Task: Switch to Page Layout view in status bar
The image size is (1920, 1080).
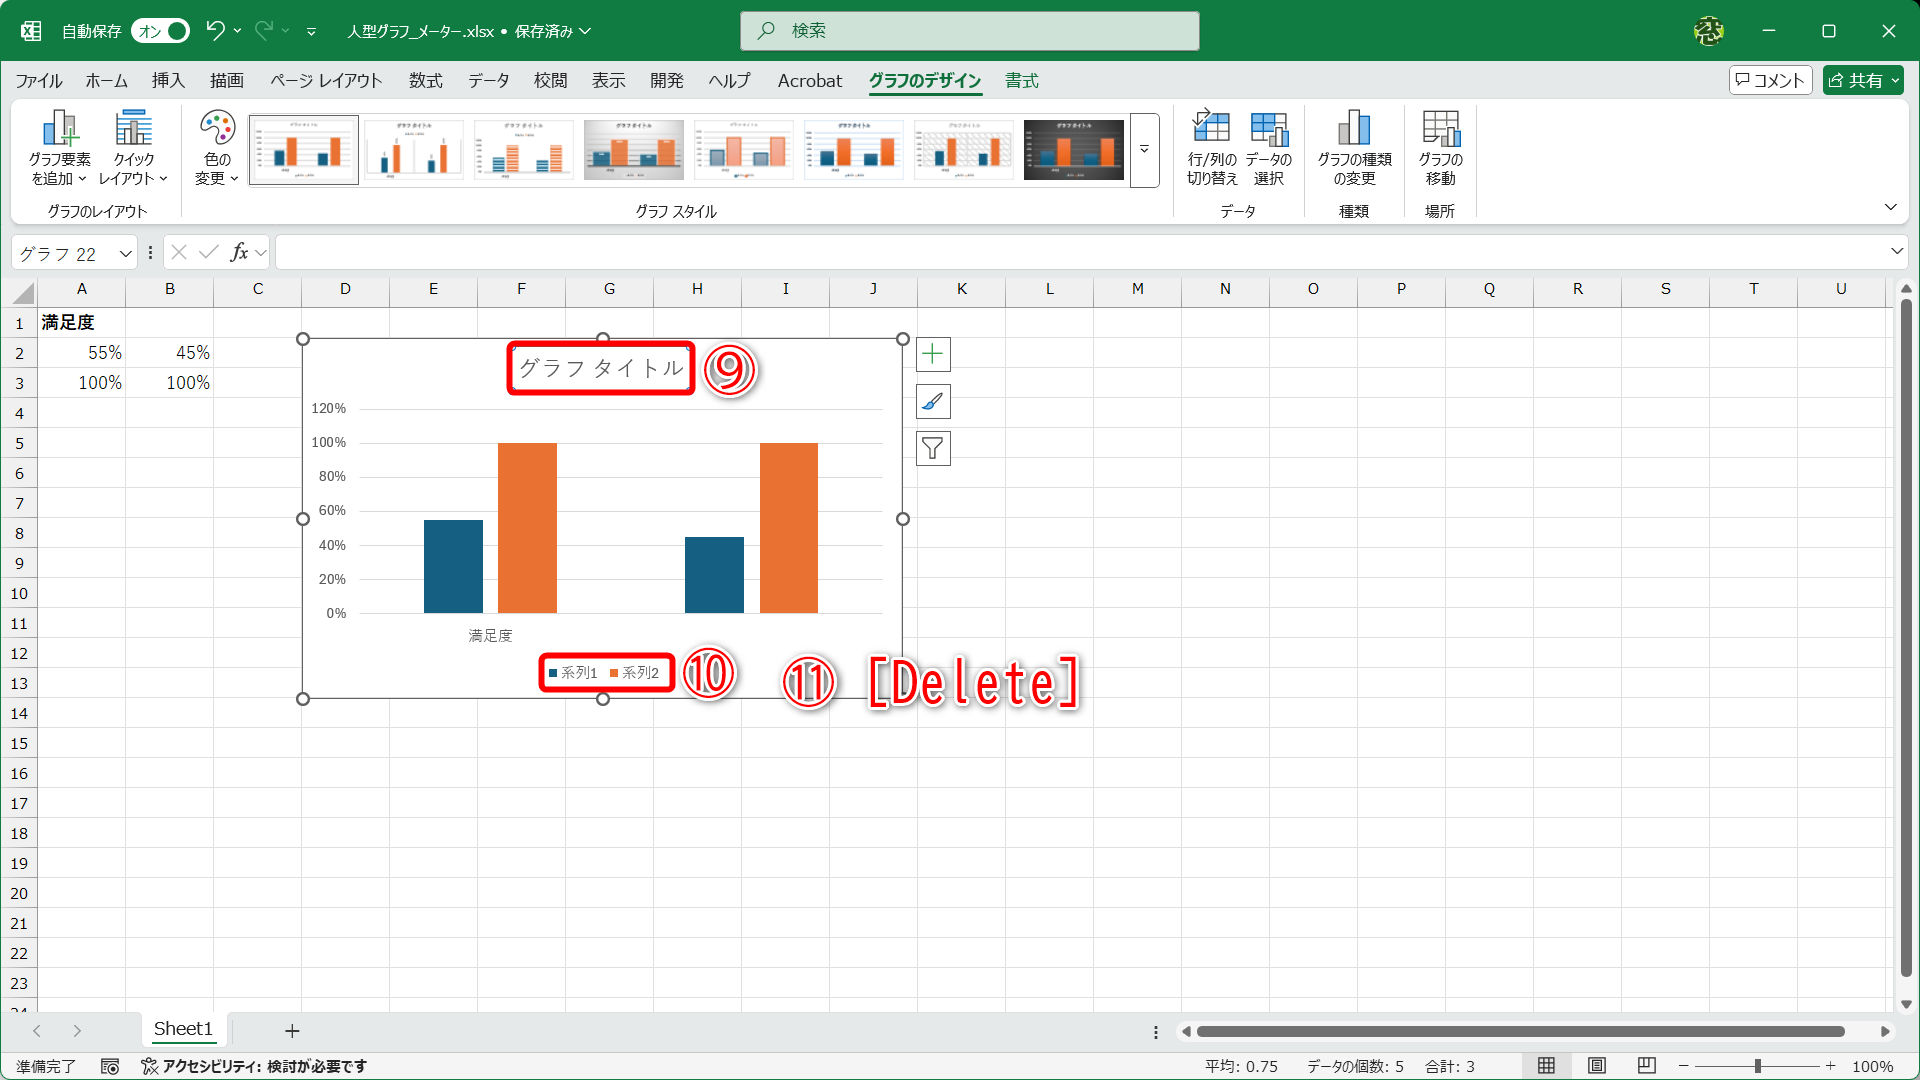Action: (1597, 1066)
